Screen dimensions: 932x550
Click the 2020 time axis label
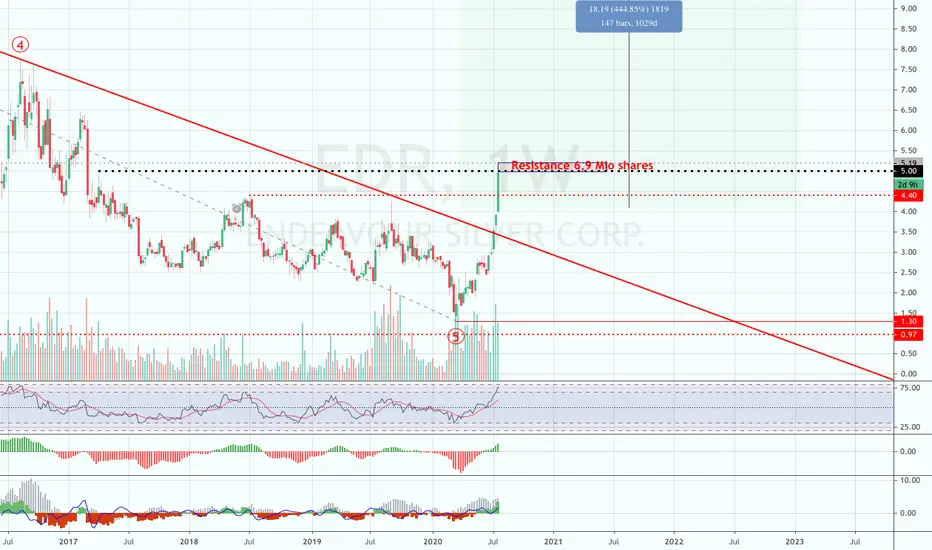pyautogui.click(x=433, y=542)
